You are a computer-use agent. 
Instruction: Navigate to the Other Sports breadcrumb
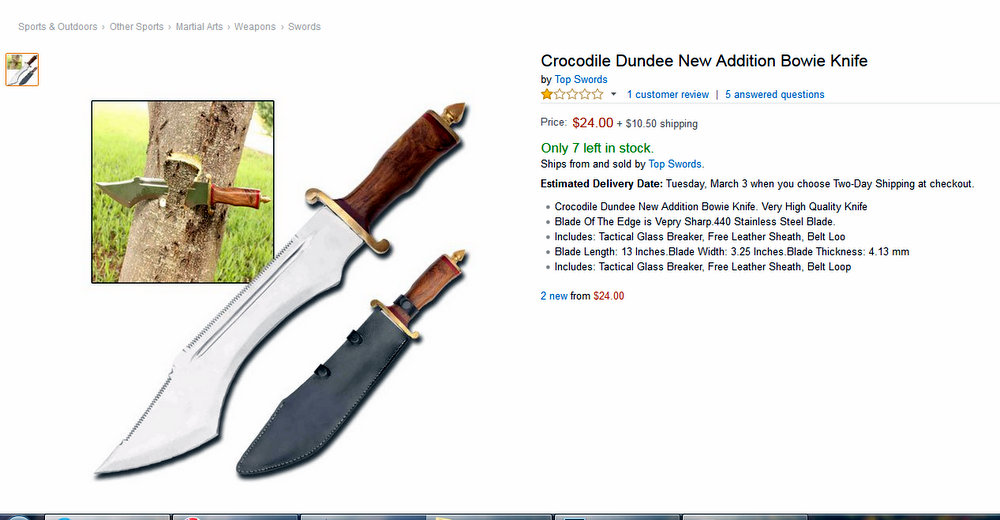point(136,27)
